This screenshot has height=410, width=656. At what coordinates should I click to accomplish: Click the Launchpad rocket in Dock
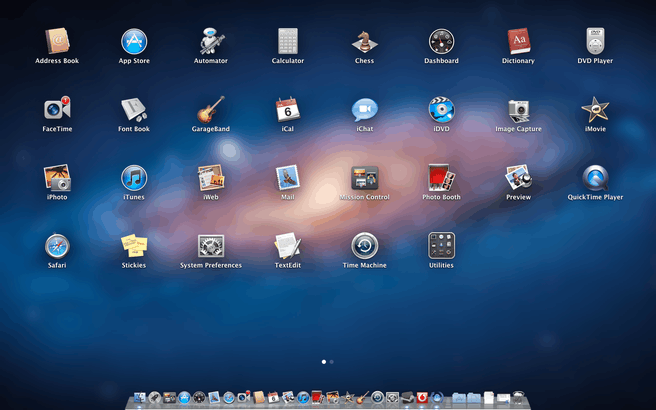[x=154, y=397]
